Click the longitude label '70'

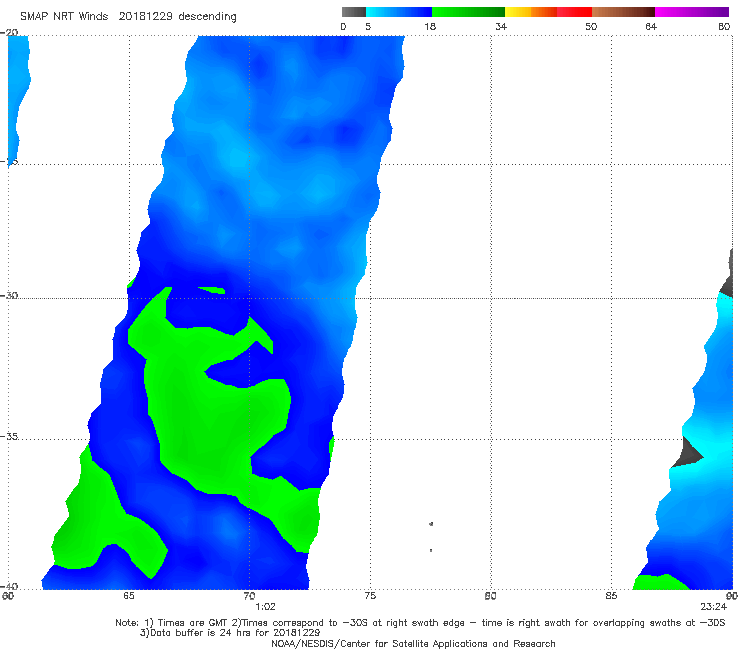click(250, 596)
